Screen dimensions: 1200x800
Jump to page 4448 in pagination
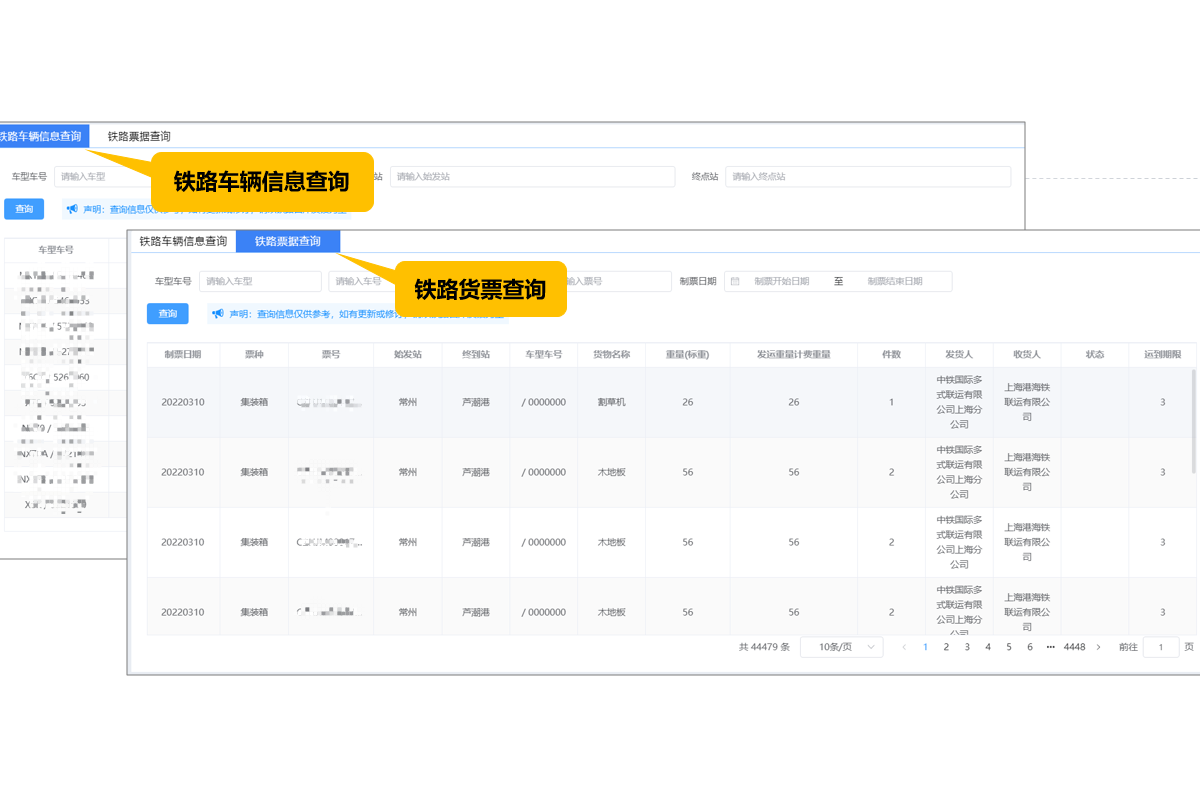click(x=1074, y=647)
